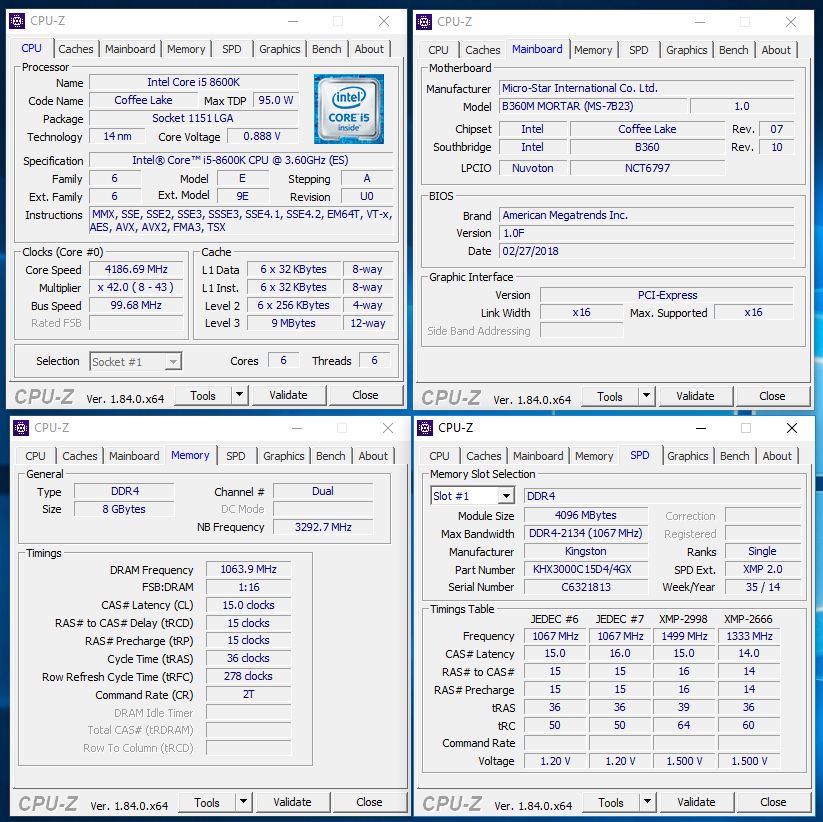Open About tab in CPU window

click(x=369, y=49)
